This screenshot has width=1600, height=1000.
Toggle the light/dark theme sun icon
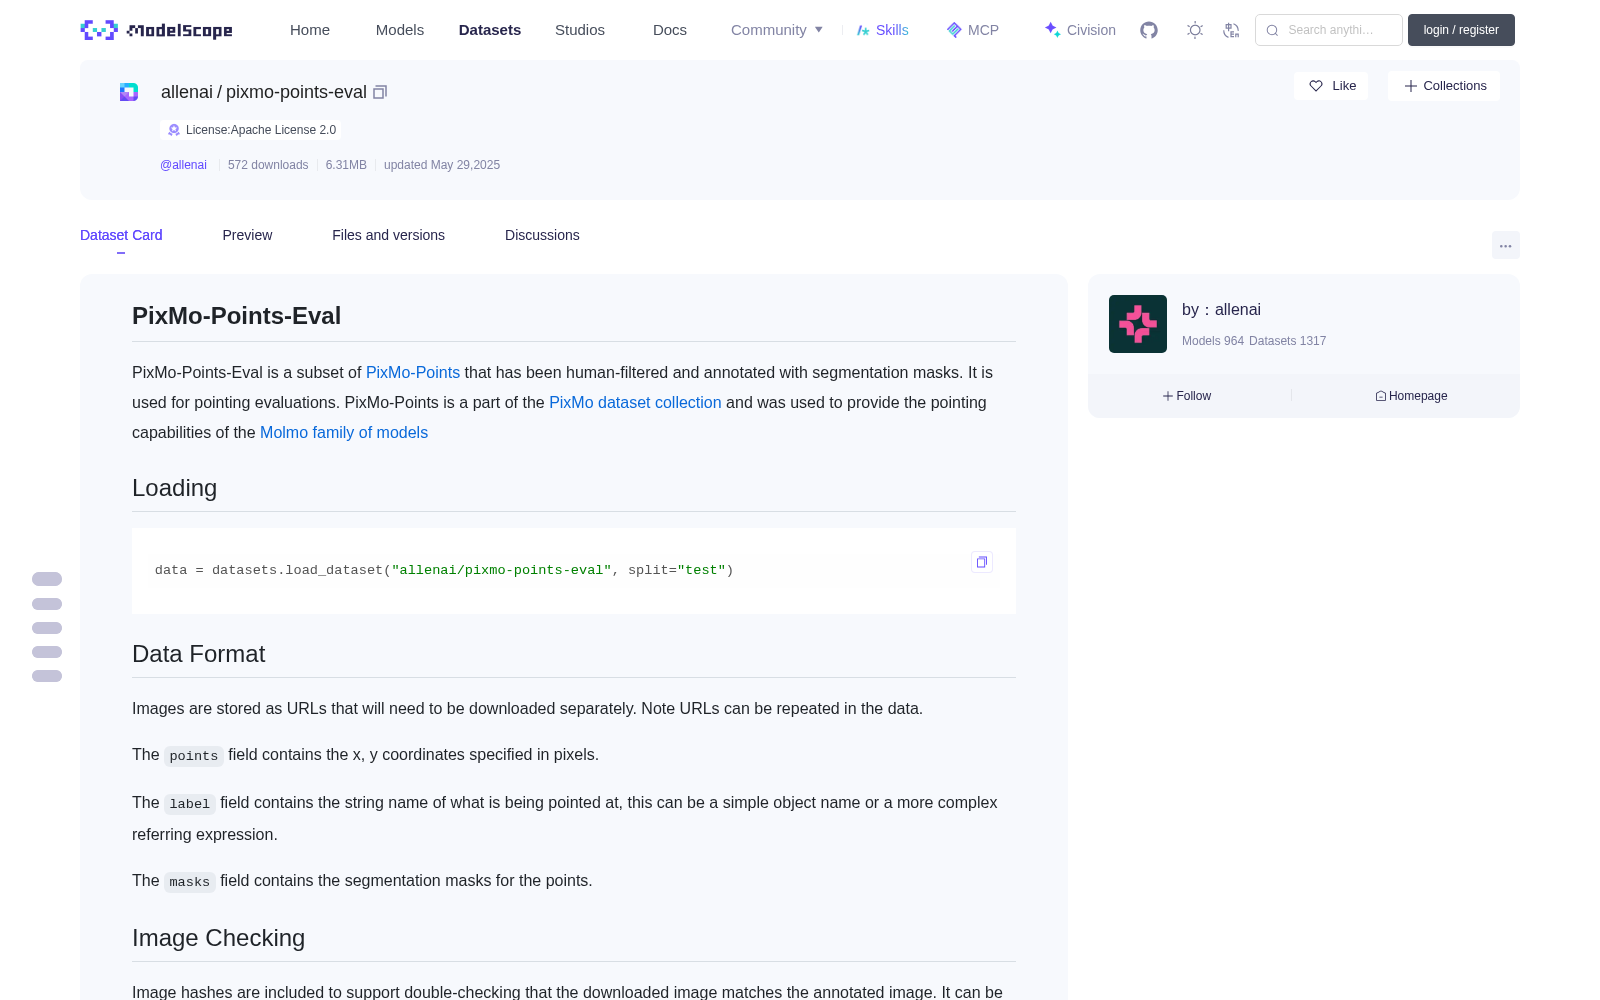pyautogui.click(x=1195, y=30)
